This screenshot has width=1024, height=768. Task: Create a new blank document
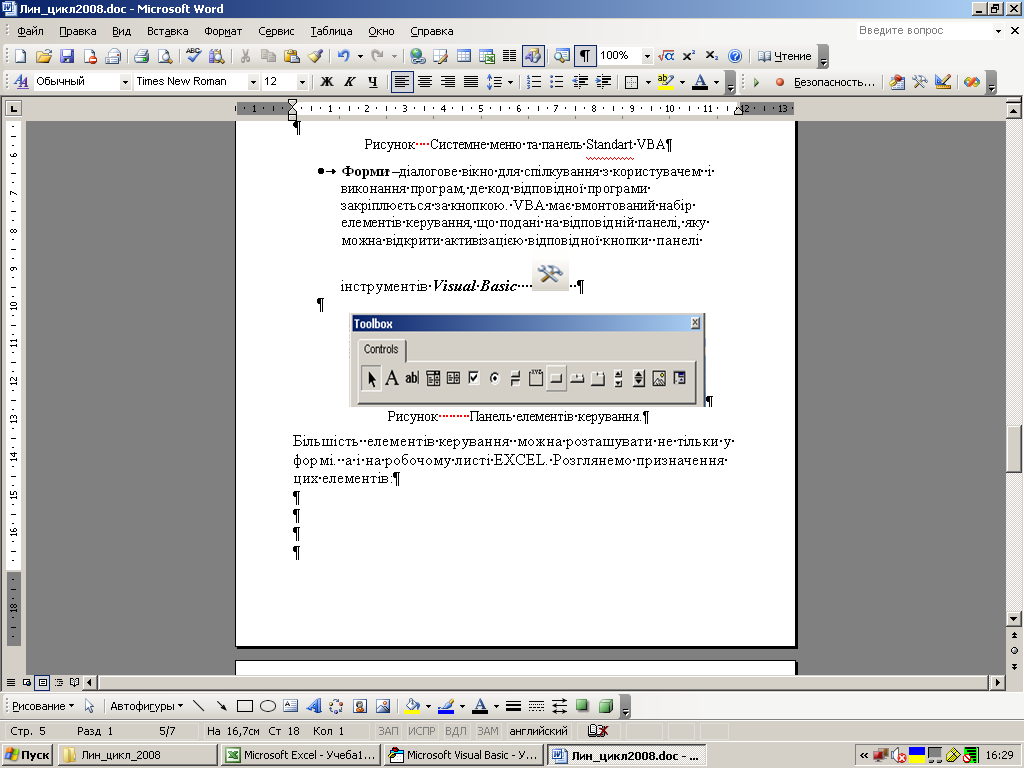tap(20, 56)
